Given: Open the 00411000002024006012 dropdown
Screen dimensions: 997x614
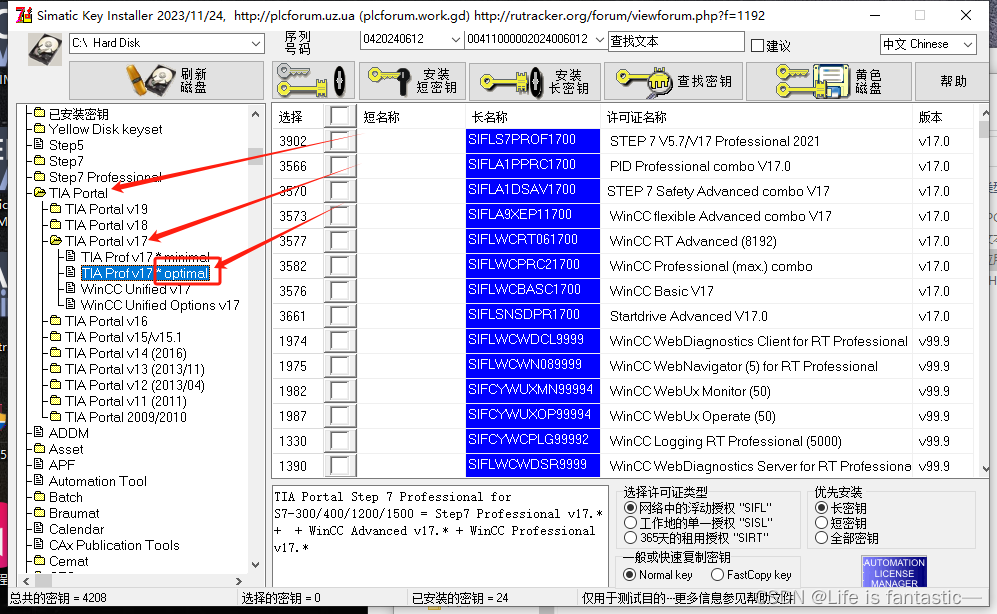Looking at the screenshot, I should [599, 39].
